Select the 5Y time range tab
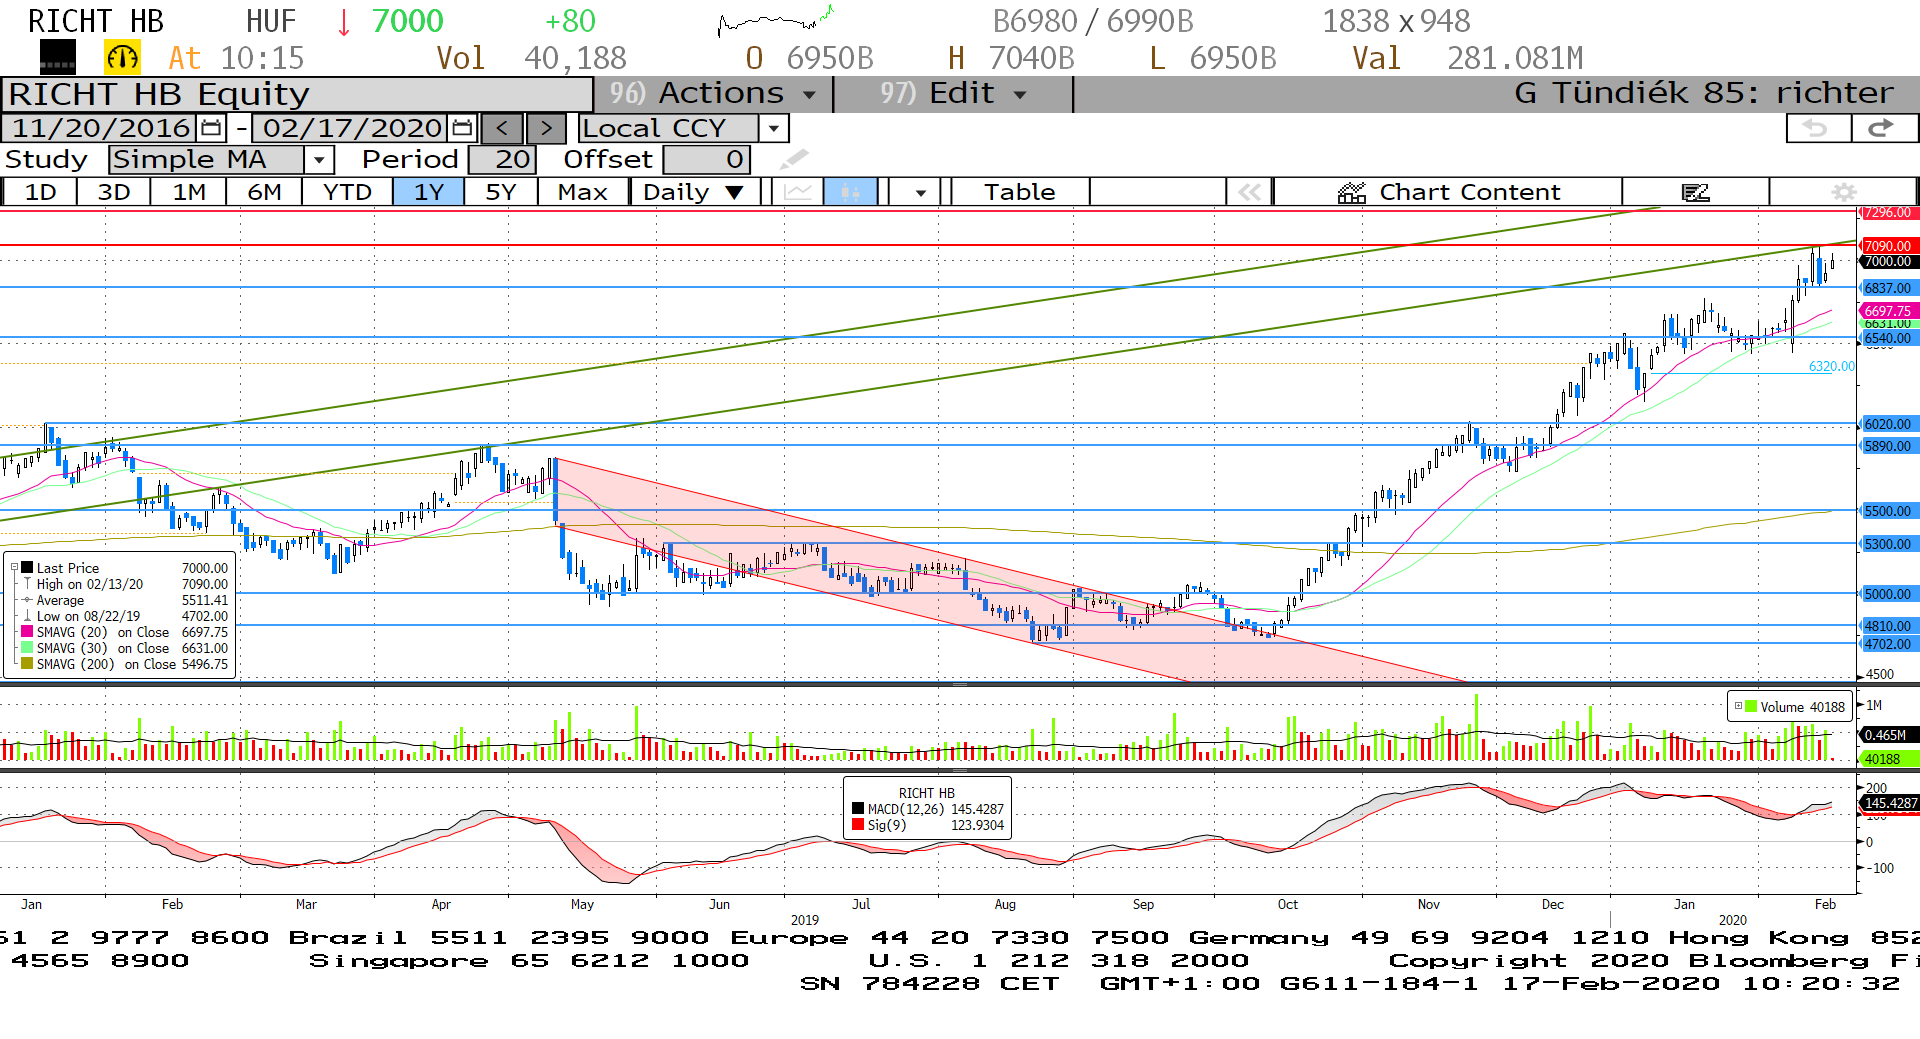1920x1039 pixels. [x=501, y=192]
